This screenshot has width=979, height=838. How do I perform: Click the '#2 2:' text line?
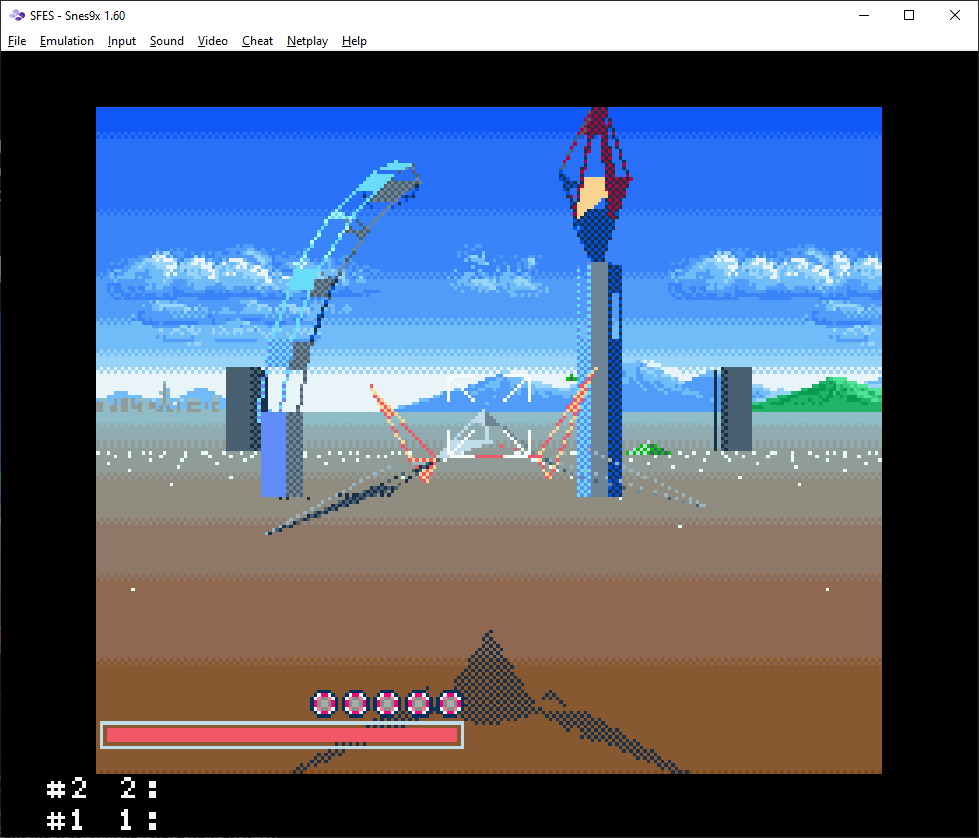102,788
